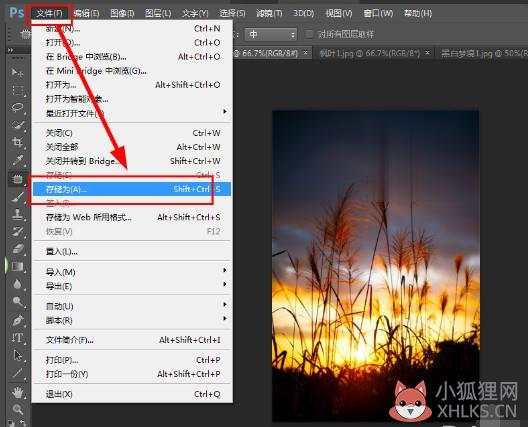Open the Window (W) menu
This screenshot has height=427, width=528.
pyautogui.click(x=378, y=13)
